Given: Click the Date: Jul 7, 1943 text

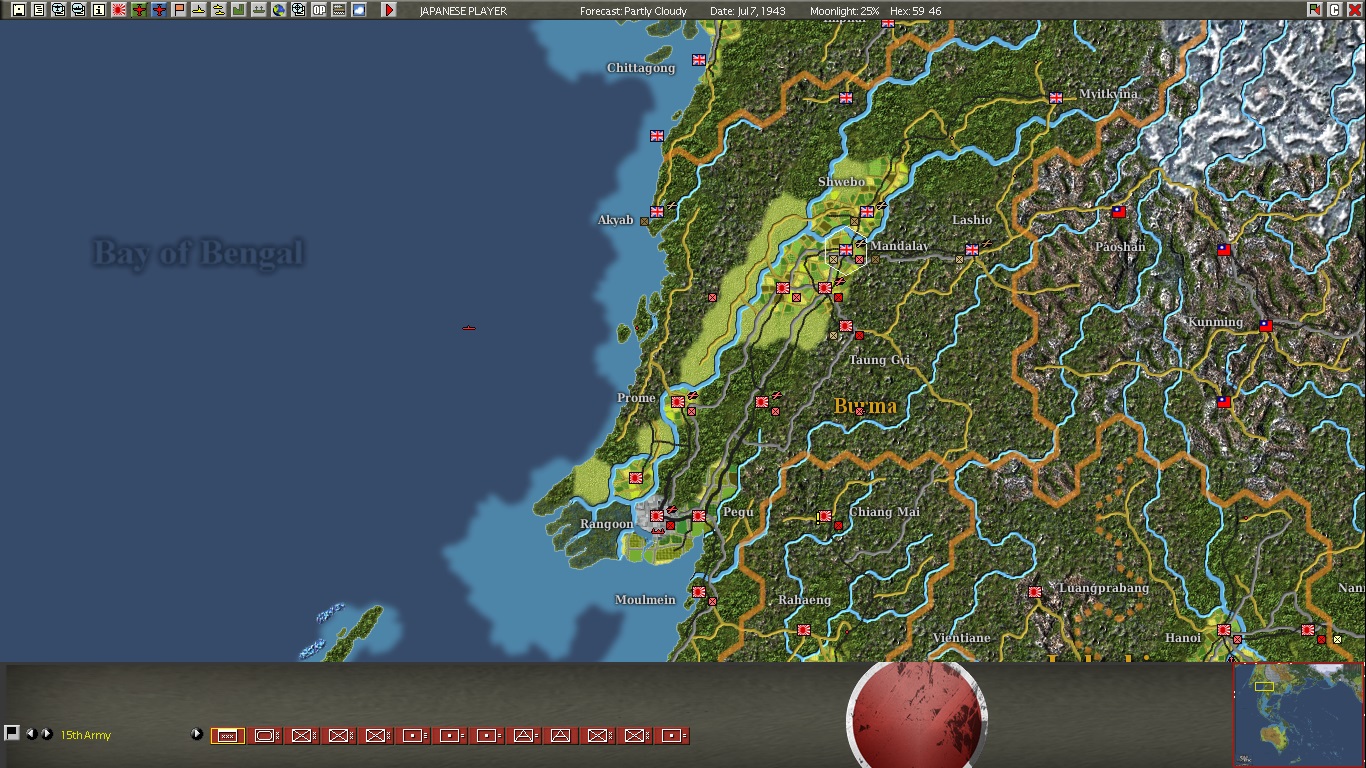Looking at the screenshot, I should [x=748, y=11].
